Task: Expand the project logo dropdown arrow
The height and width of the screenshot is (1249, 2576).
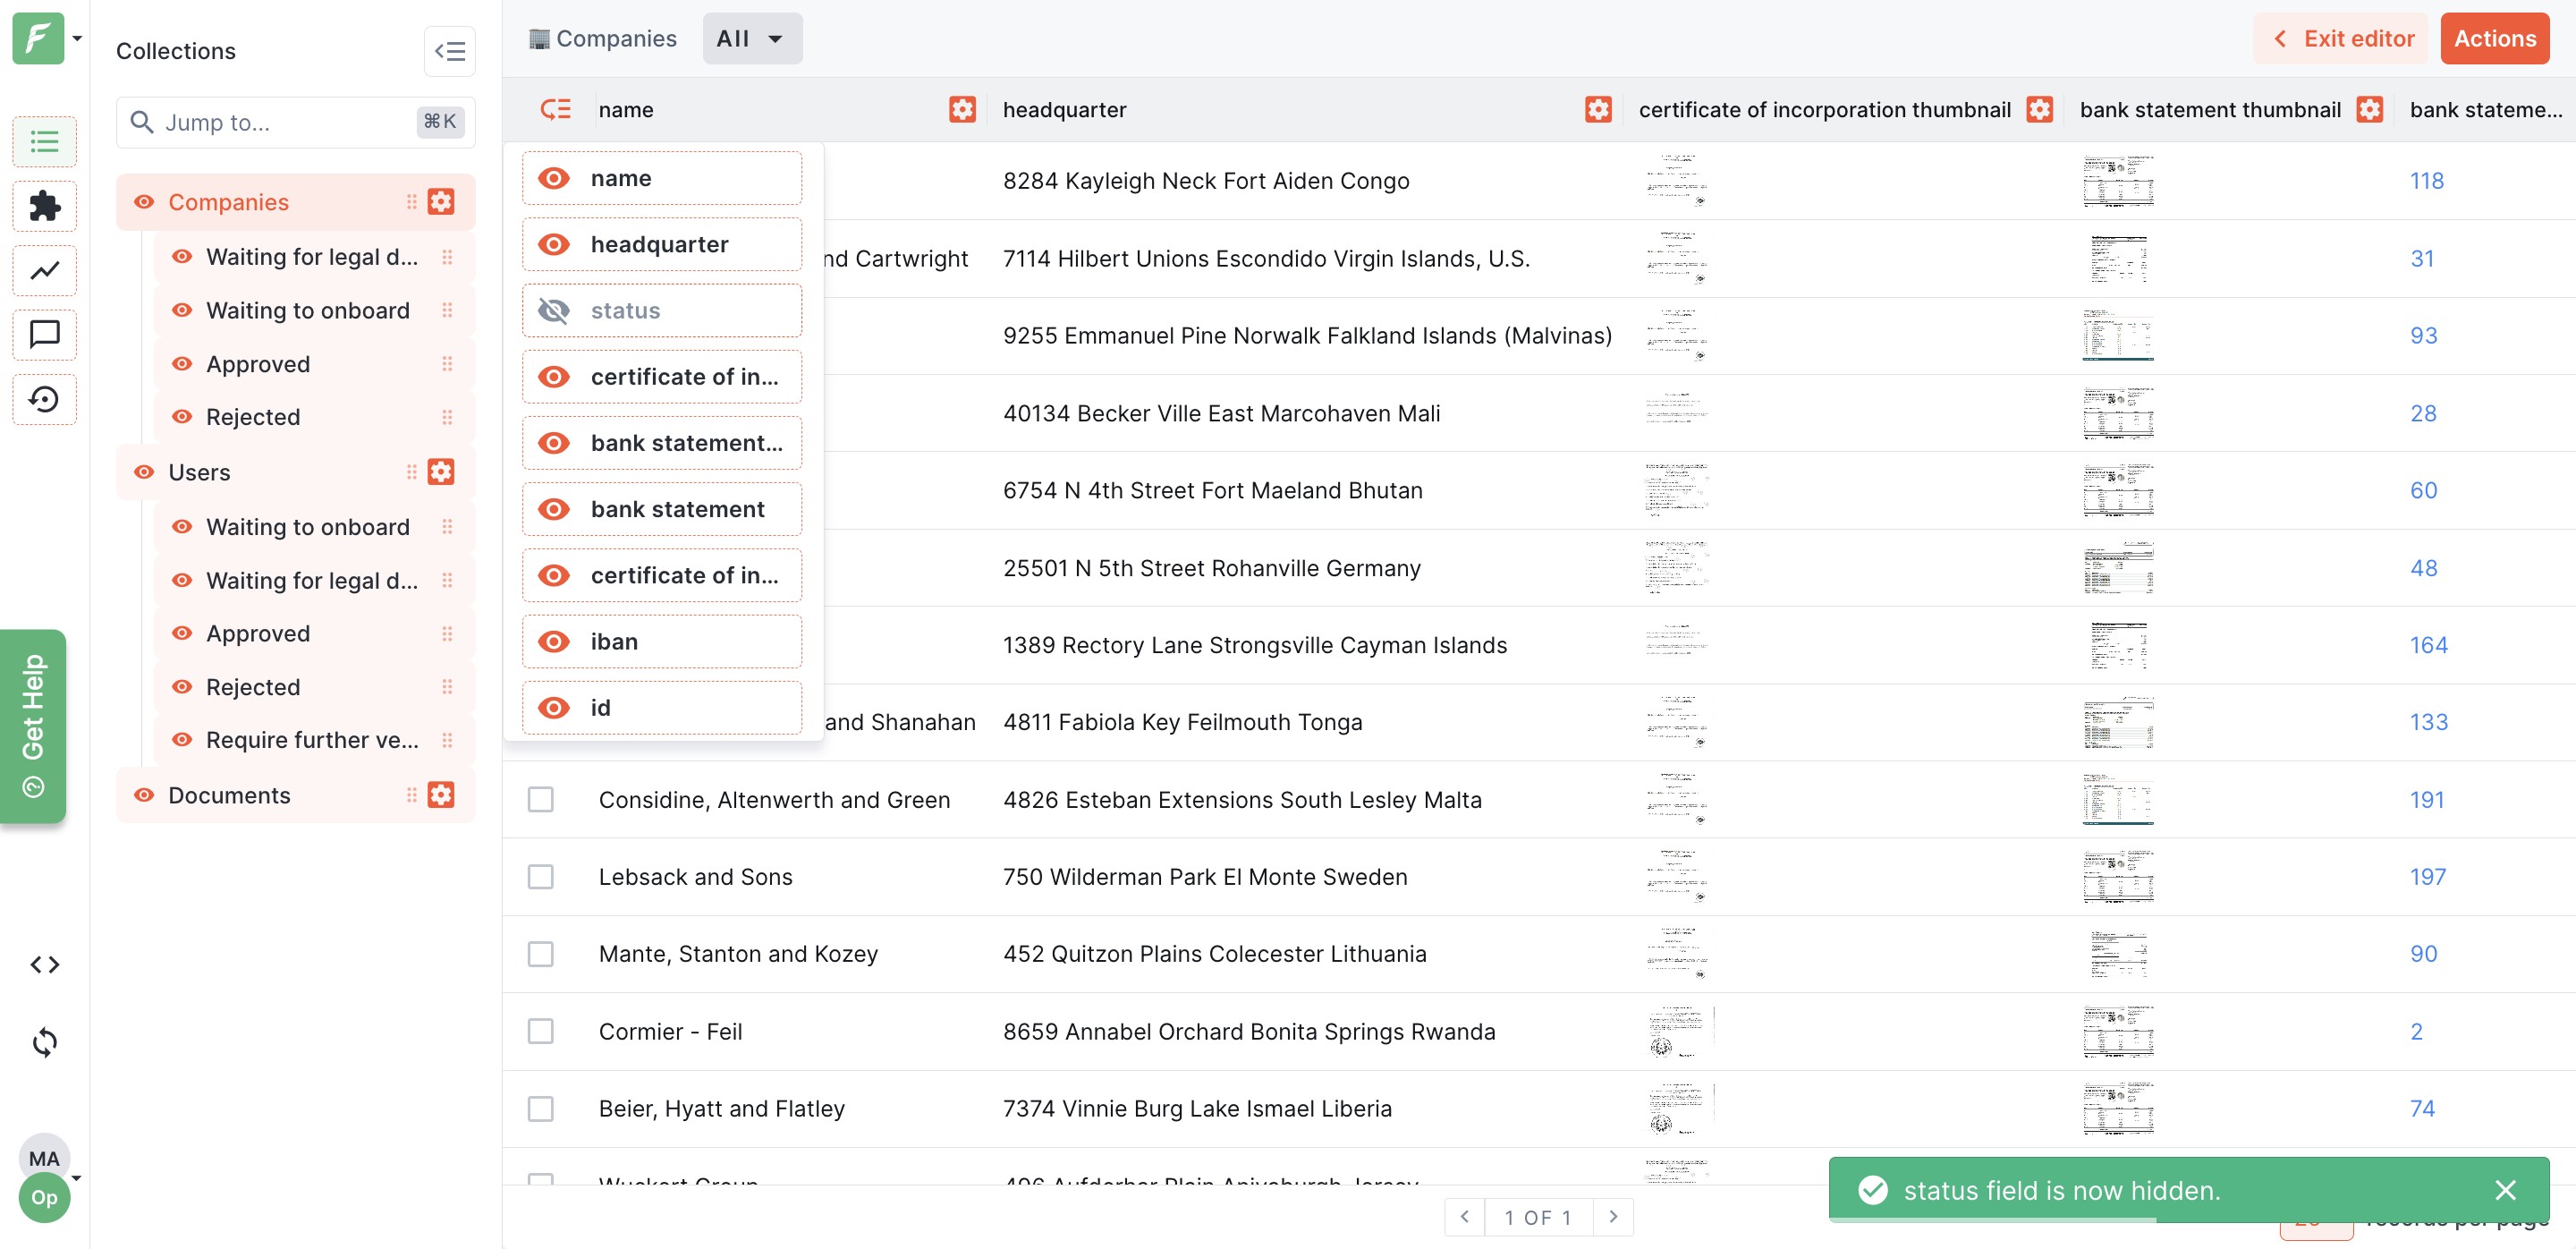Action: tap(77, 39)
